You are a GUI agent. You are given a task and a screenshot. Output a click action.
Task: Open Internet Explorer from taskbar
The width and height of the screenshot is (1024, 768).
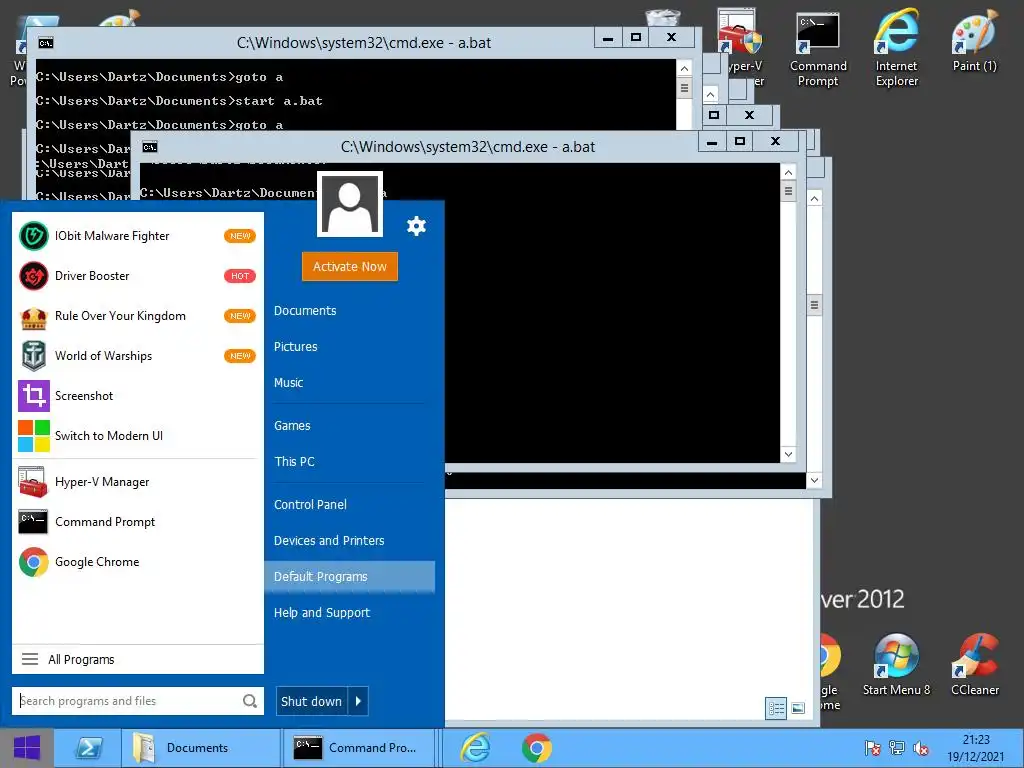[x=475, y=748]
